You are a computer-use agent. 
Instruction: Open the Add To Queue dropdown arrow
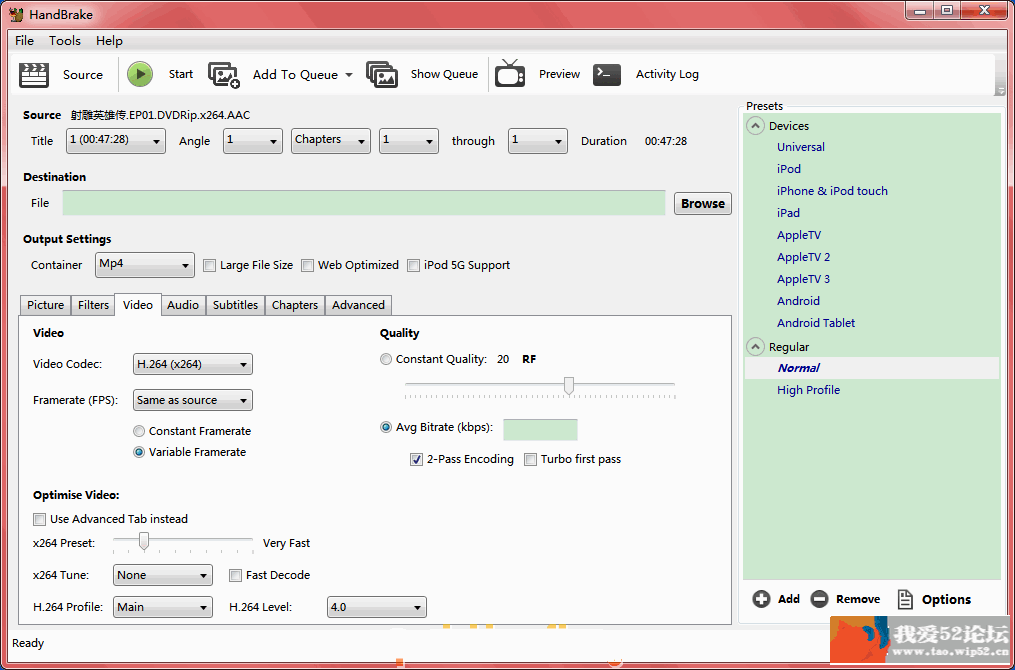tap(348, 75)
